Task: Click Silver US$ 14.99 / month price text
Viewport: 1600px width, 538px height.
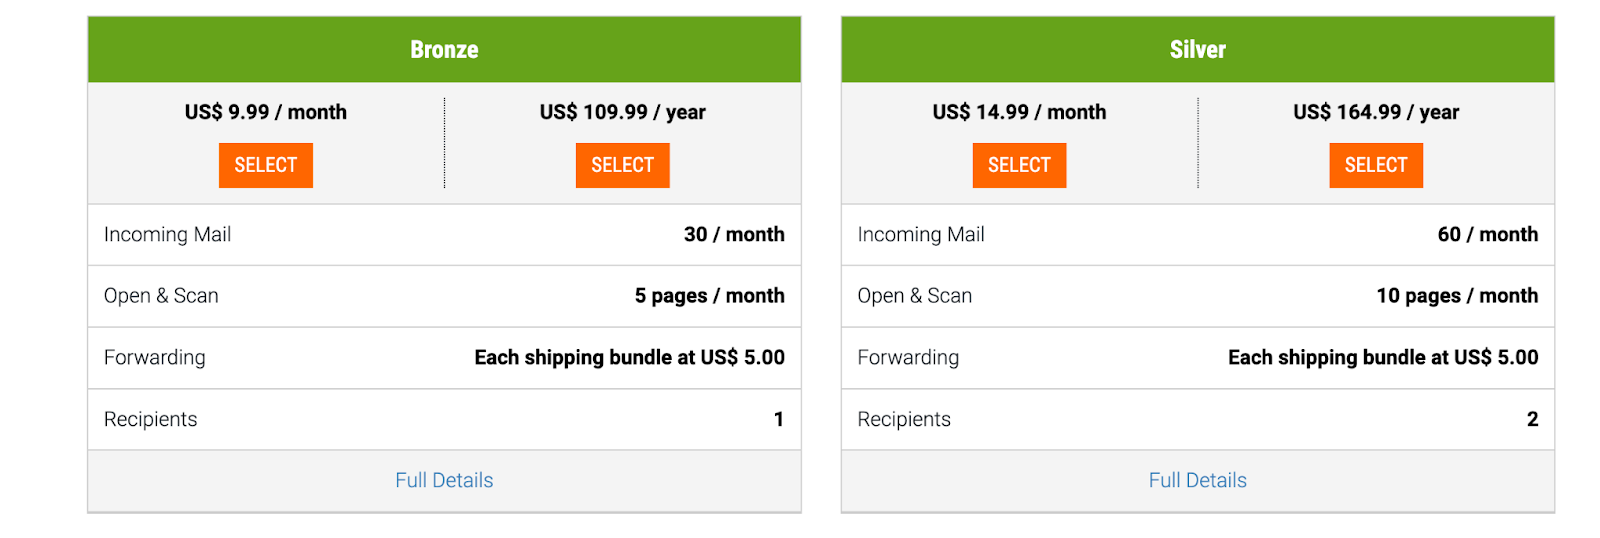Action: click(1019, 112)
